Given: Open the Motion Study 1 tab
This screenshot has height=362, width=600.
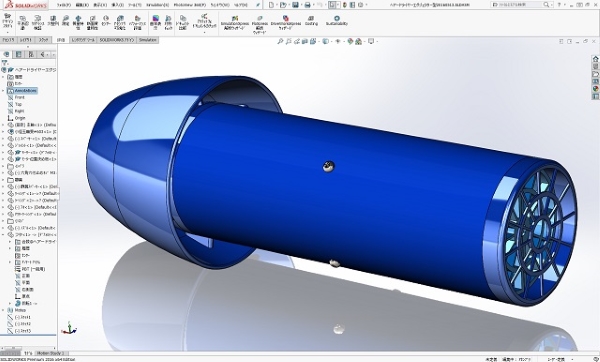Looking at the screenshot, I should pyautogui.click(x=51, y=353).
